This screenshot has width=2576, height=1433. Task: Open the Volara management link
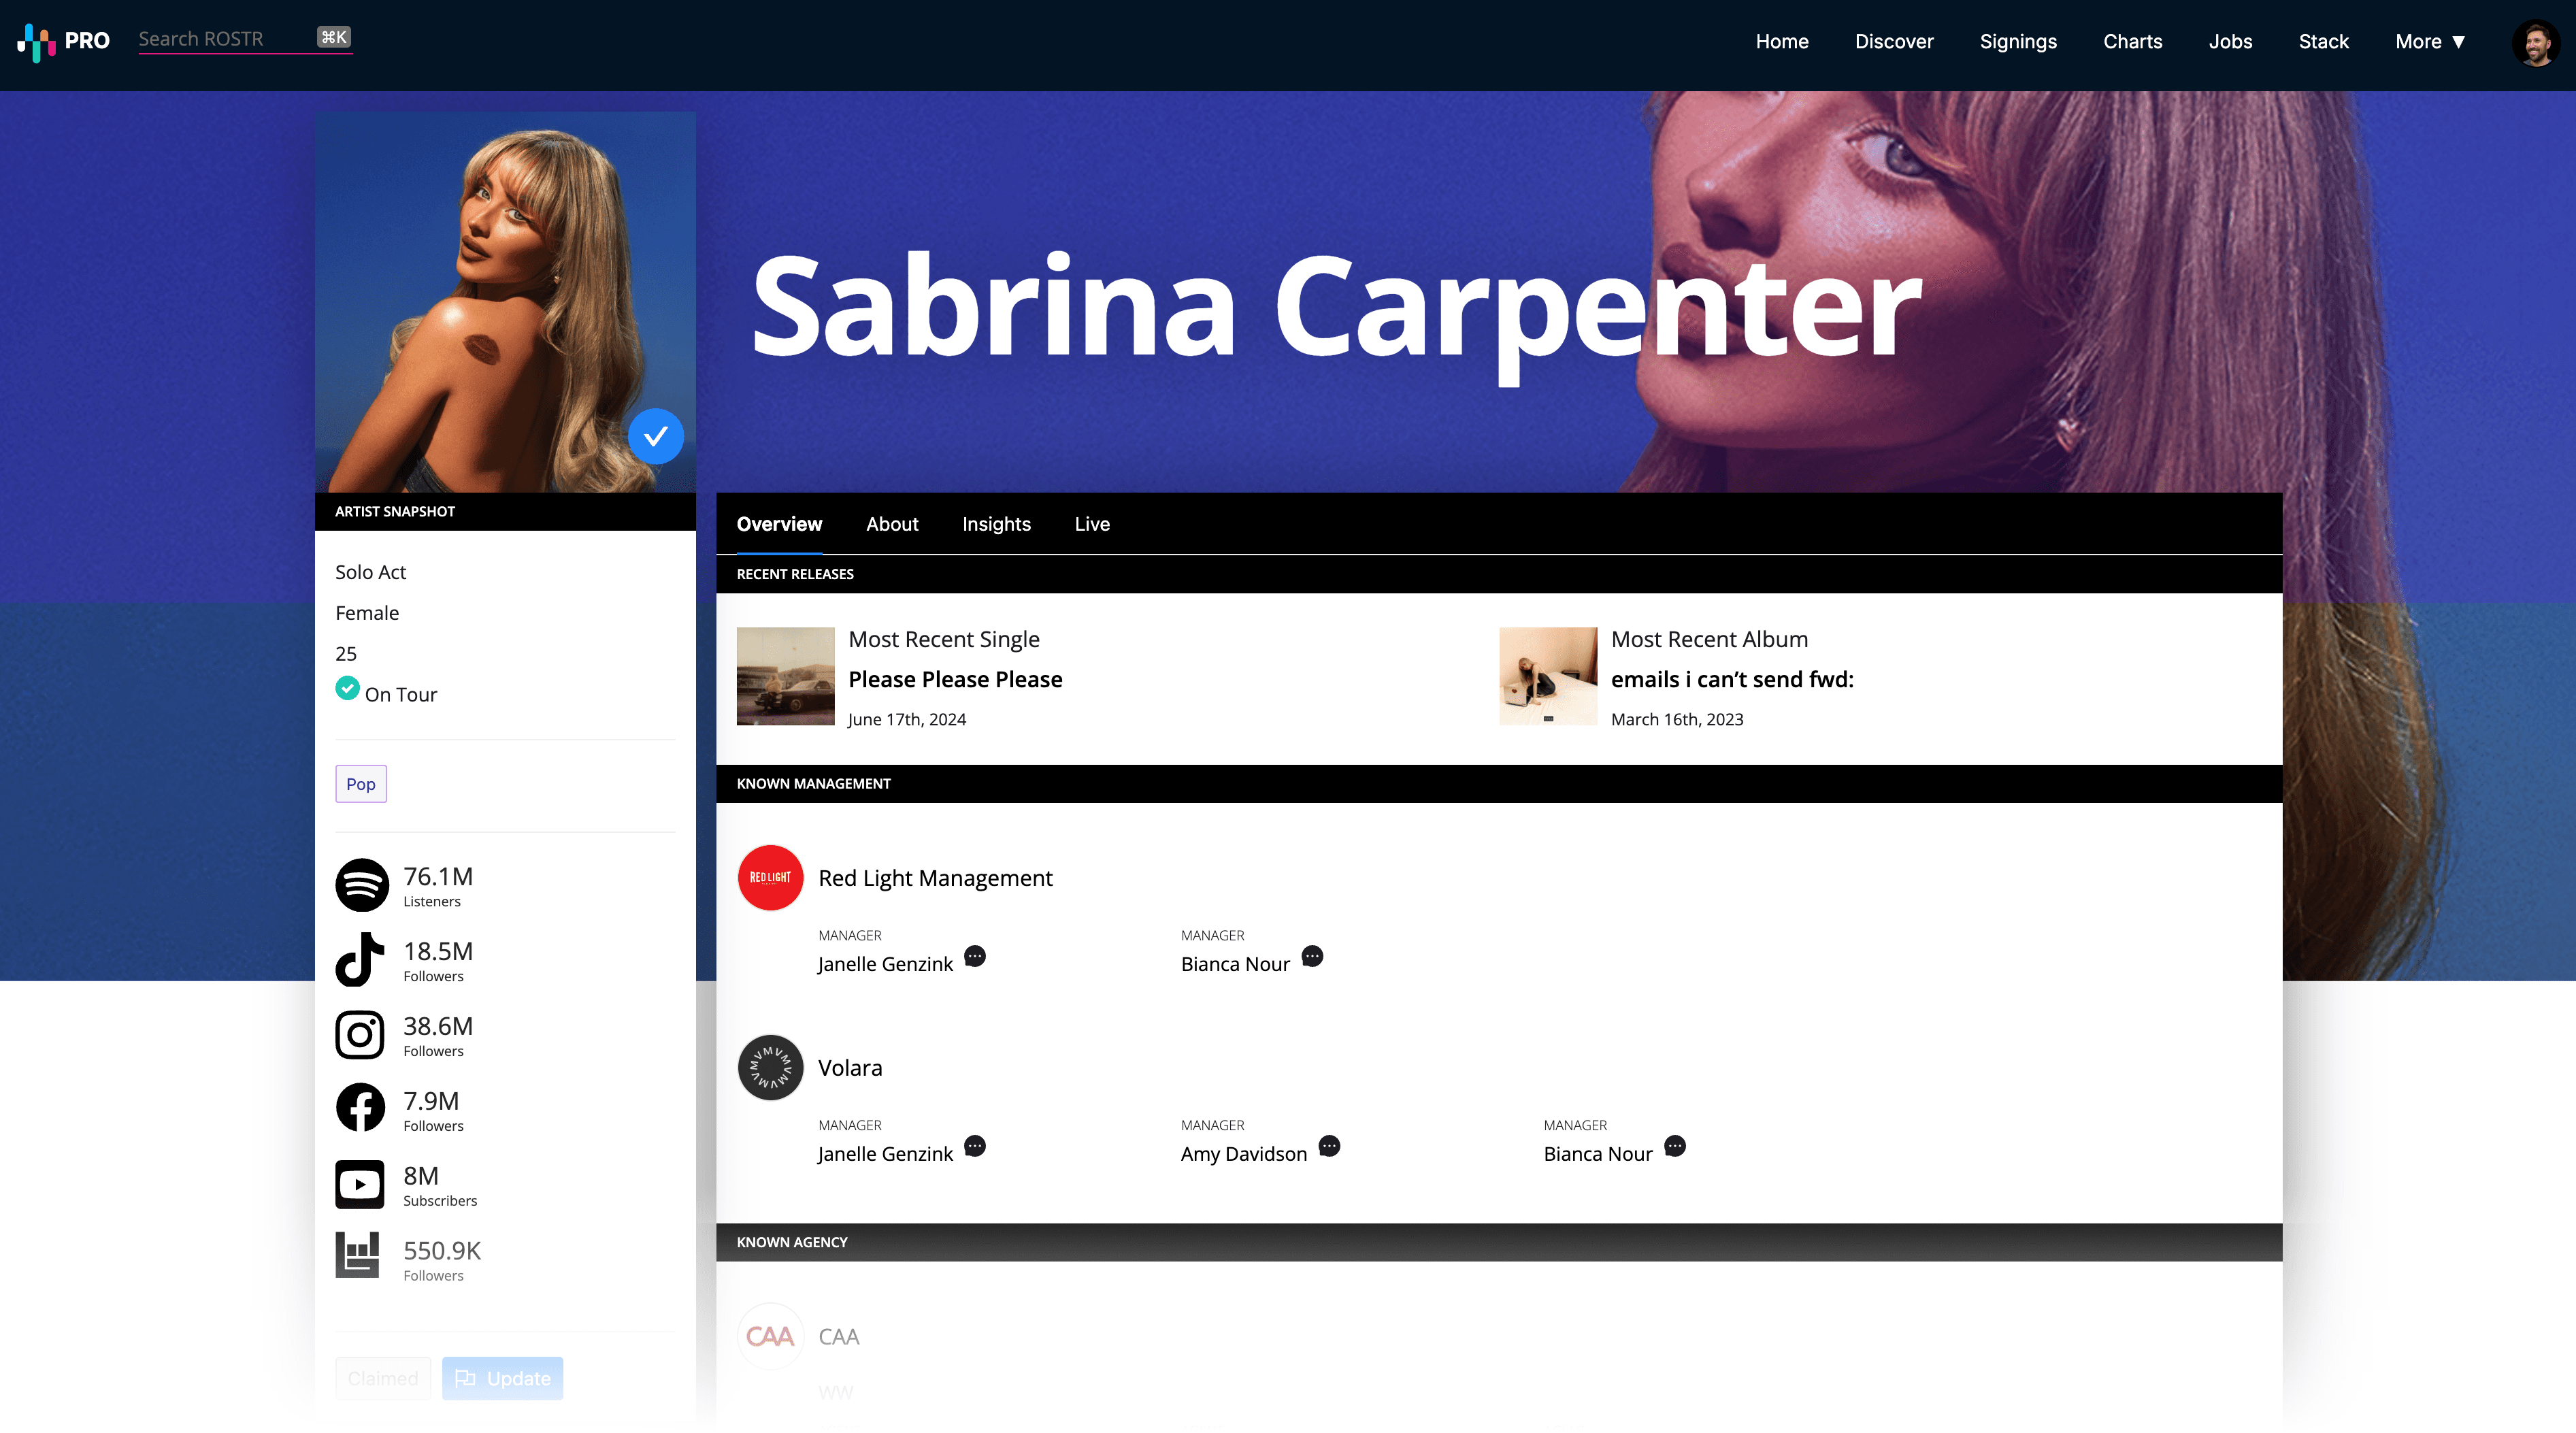pos(850,1068)
